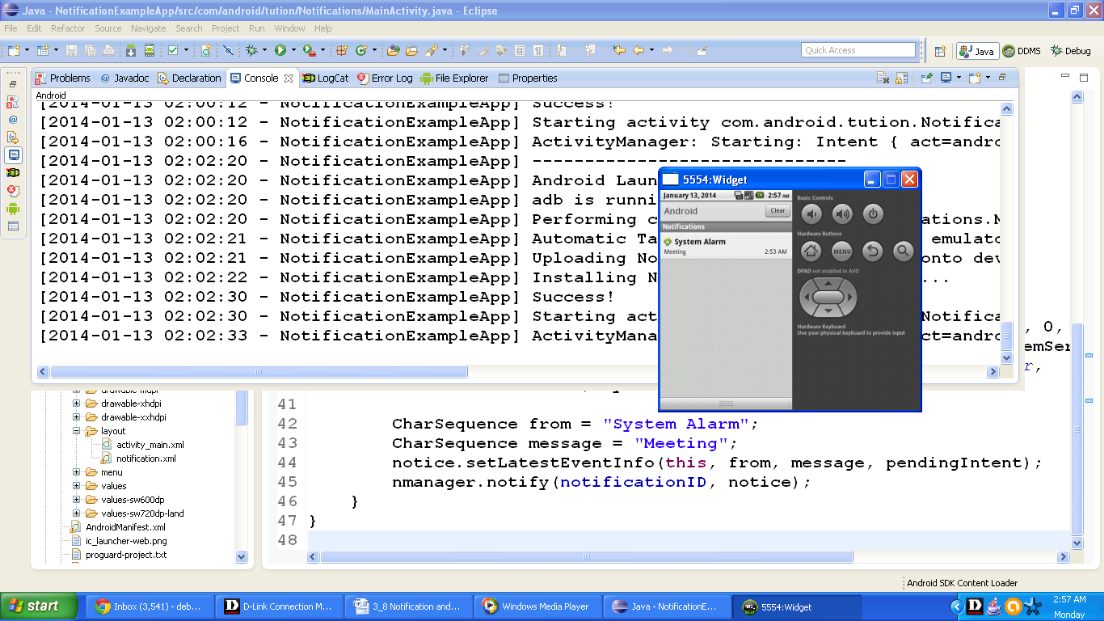Open the LogCat tab
This screenshot has width=1104, height=621.
click(326, 78)
